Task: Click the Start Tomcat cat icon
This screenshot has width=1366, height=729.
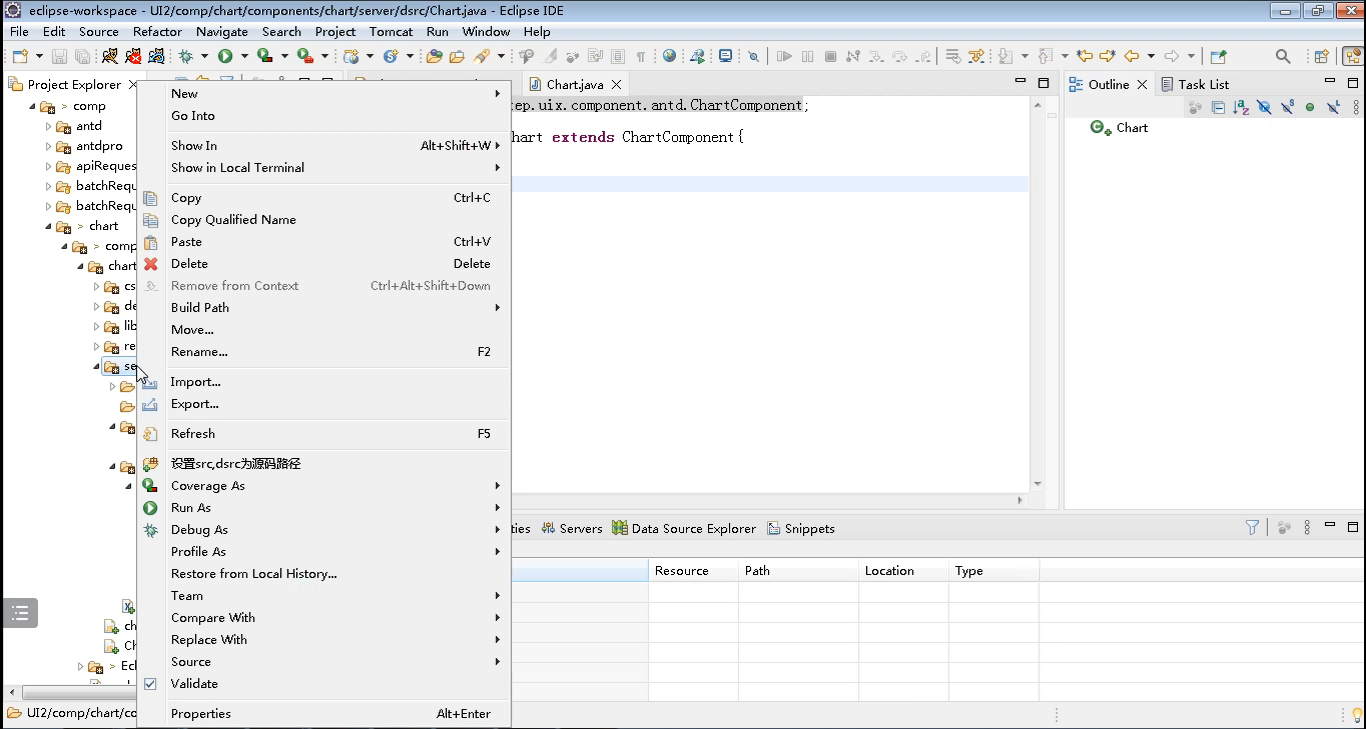Action: (x=110, y=57)
